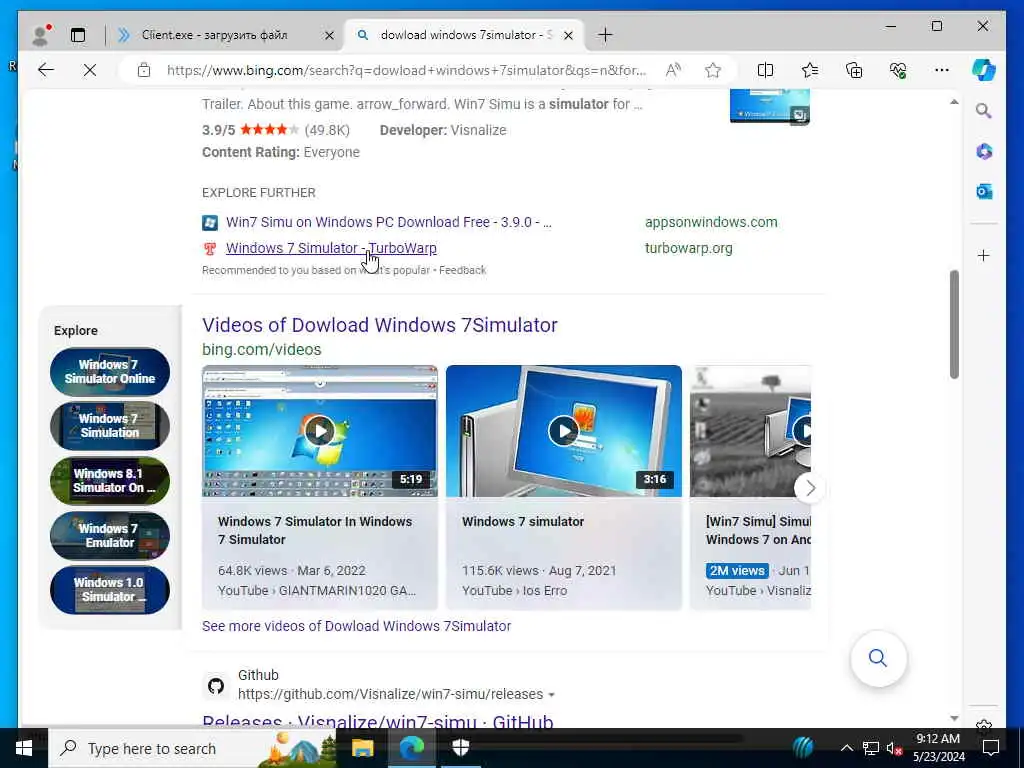Click the floating search magnifier button
Screen dimensions: 1024x768
878,658
